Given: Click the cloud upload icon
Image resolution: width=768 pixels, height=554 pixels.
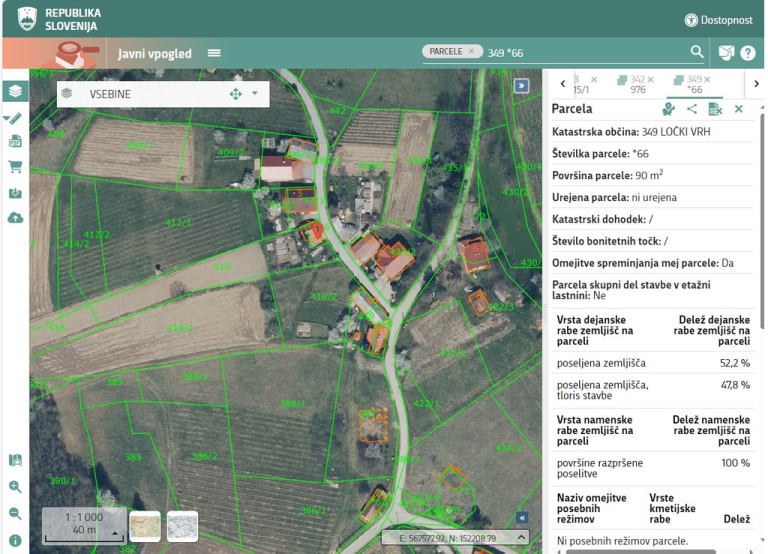Looking at the screenshot, I should click(x=15, y=217).
